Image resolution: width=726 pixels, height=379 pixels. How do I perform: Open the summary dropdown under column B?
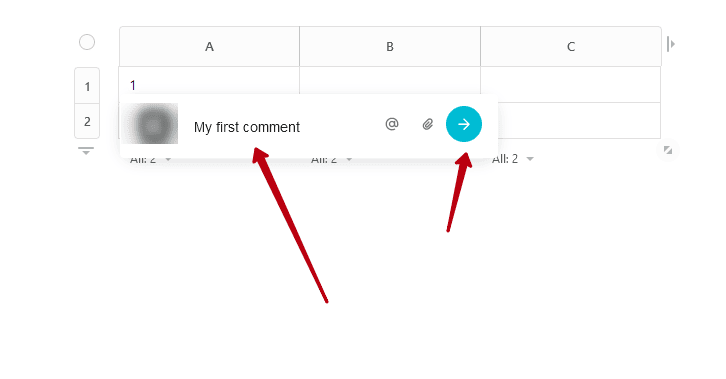[332, 159]
